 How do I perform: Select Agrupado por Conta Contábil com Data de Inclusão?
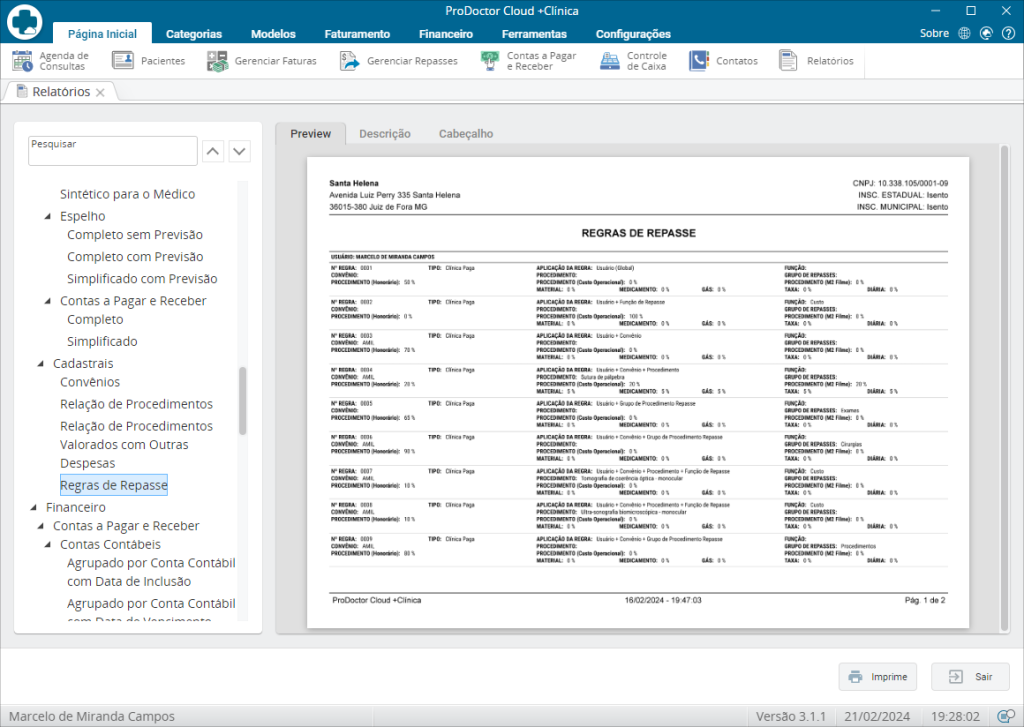coord(151,572)
